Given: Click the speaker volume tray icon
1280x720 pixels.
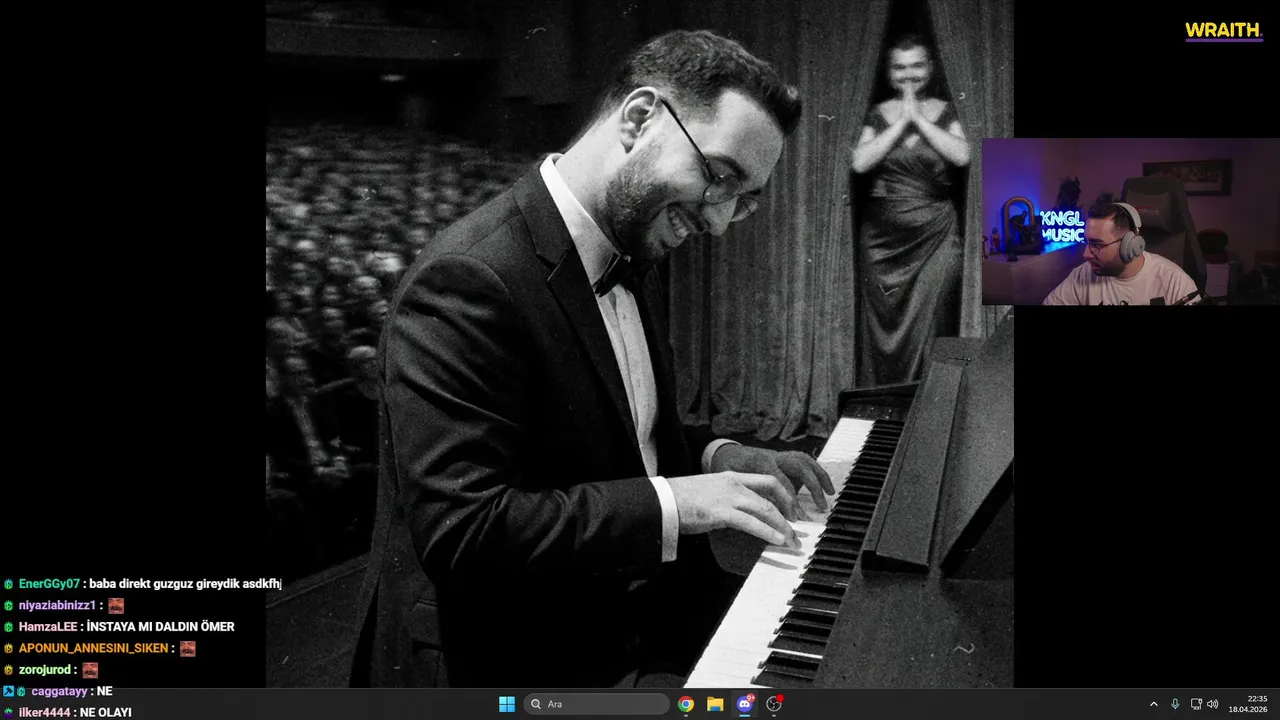Looking at the screenshot, I should (x=1213, y=704).
